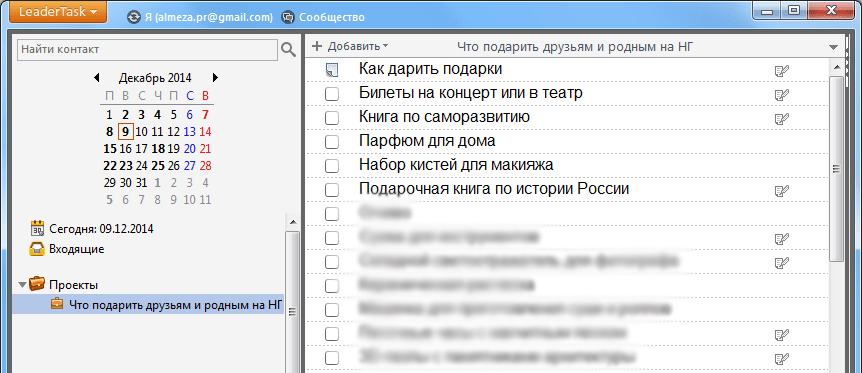Click account label Я (almeza.pr@gmail.com)
Viewport: 862px width, 373px height.
[208, 17]
